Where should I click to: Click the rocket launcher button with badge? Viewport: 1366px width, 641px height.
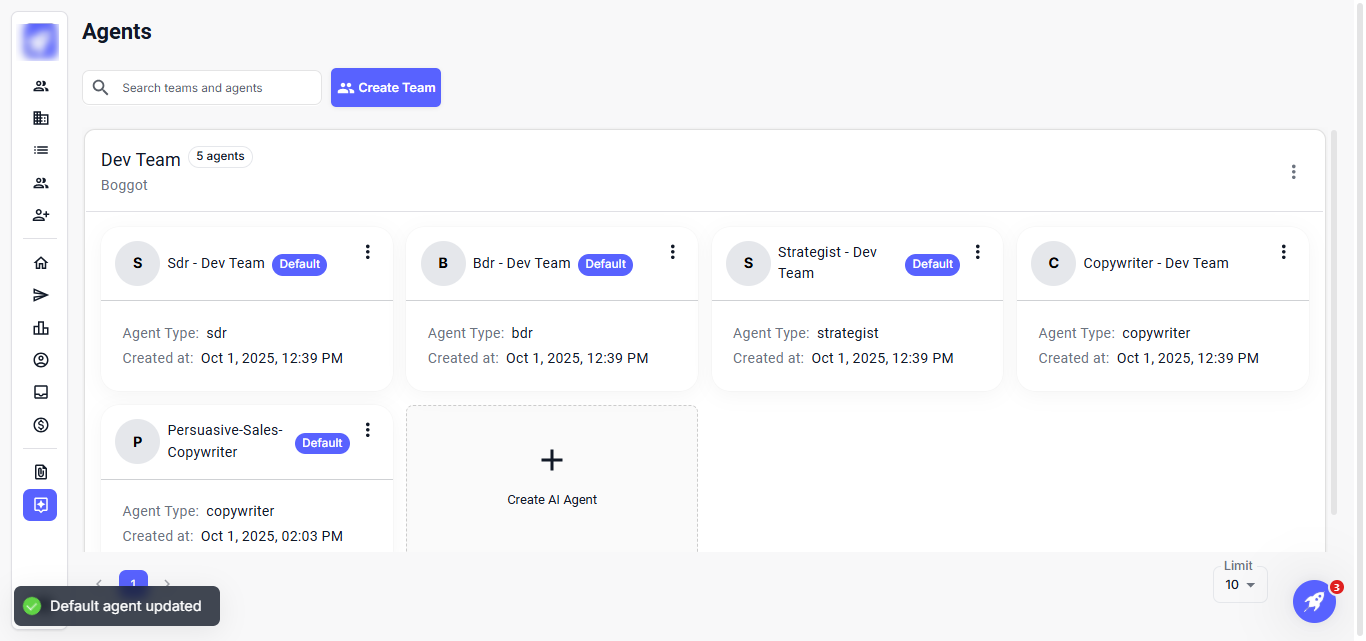click(1314, 601)
